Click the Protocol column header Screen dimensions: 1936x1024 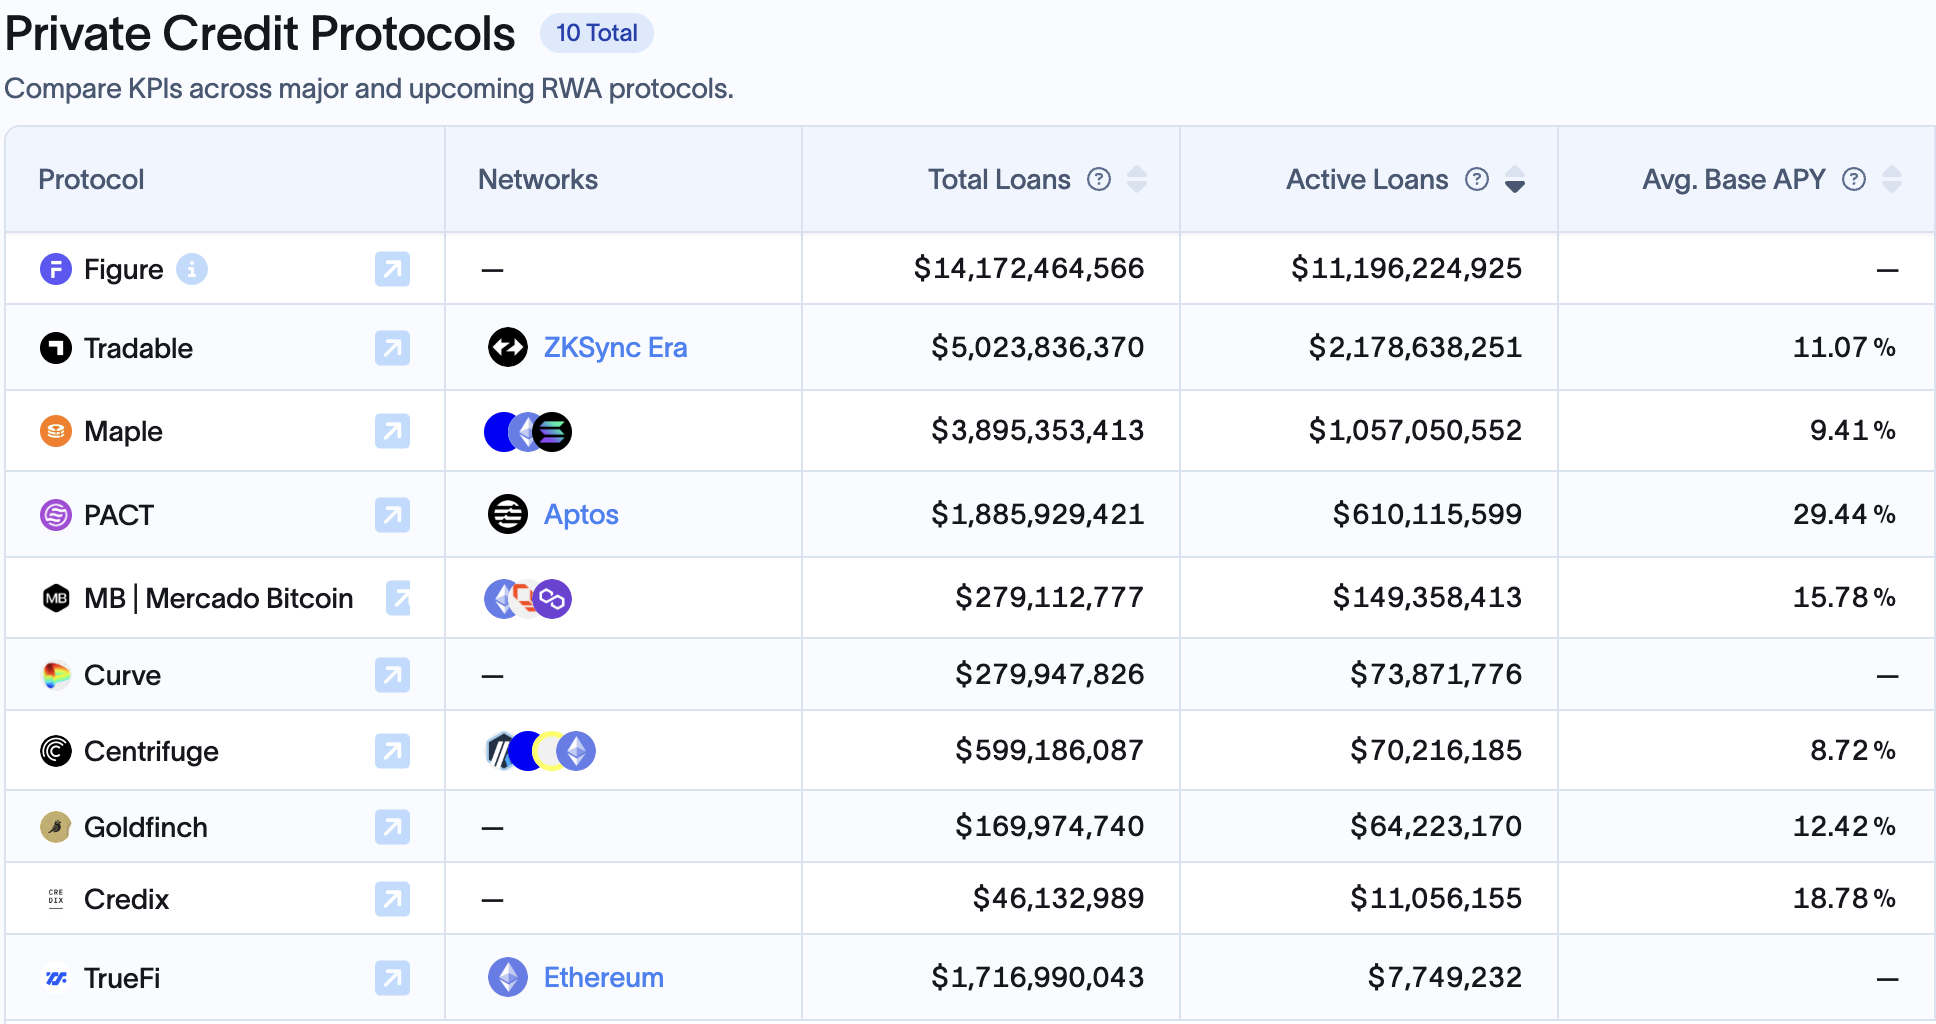click(91, 179)
